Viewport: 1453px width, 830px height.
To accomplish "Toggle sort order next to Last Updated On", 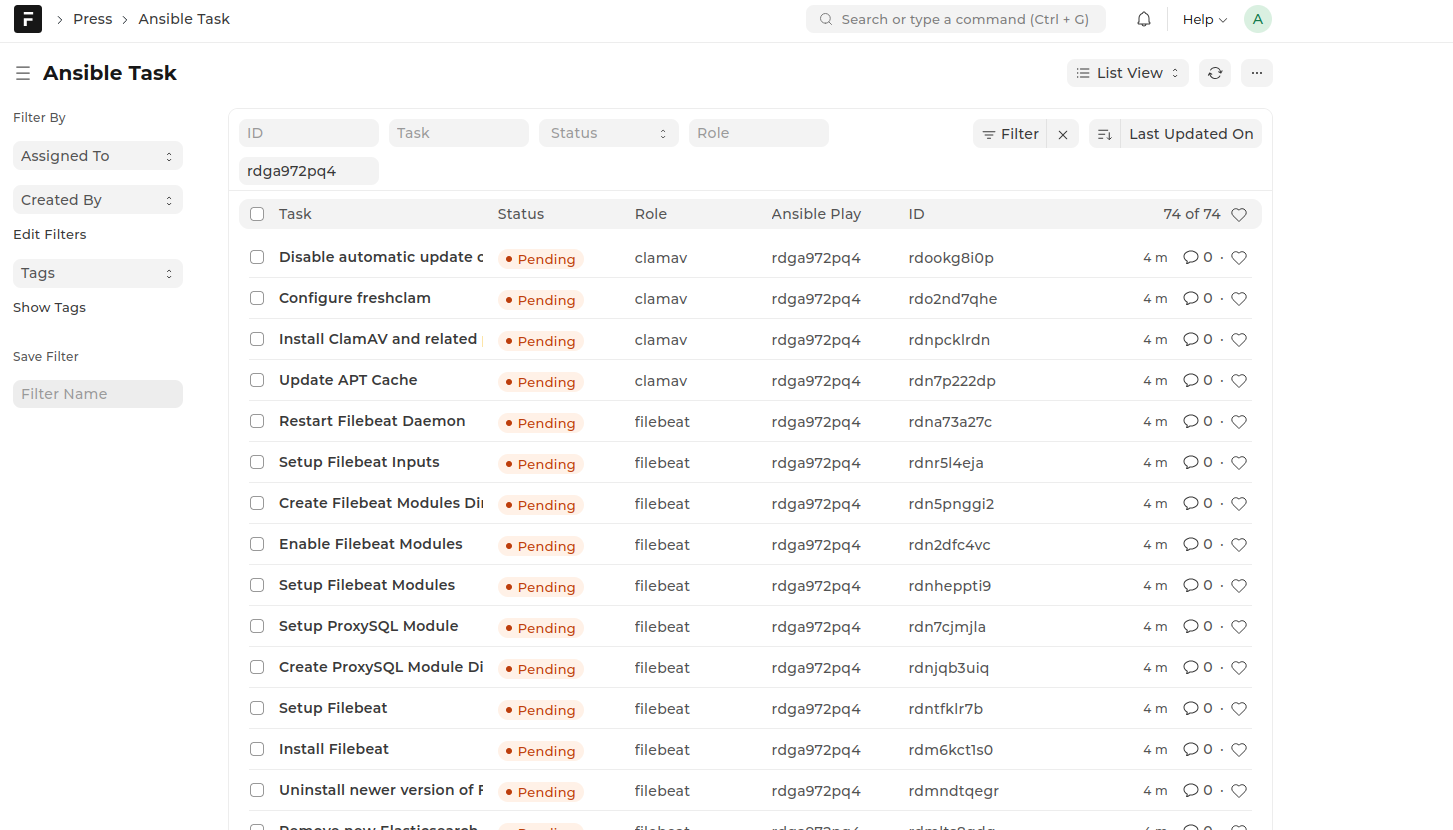I will 1104,133.
